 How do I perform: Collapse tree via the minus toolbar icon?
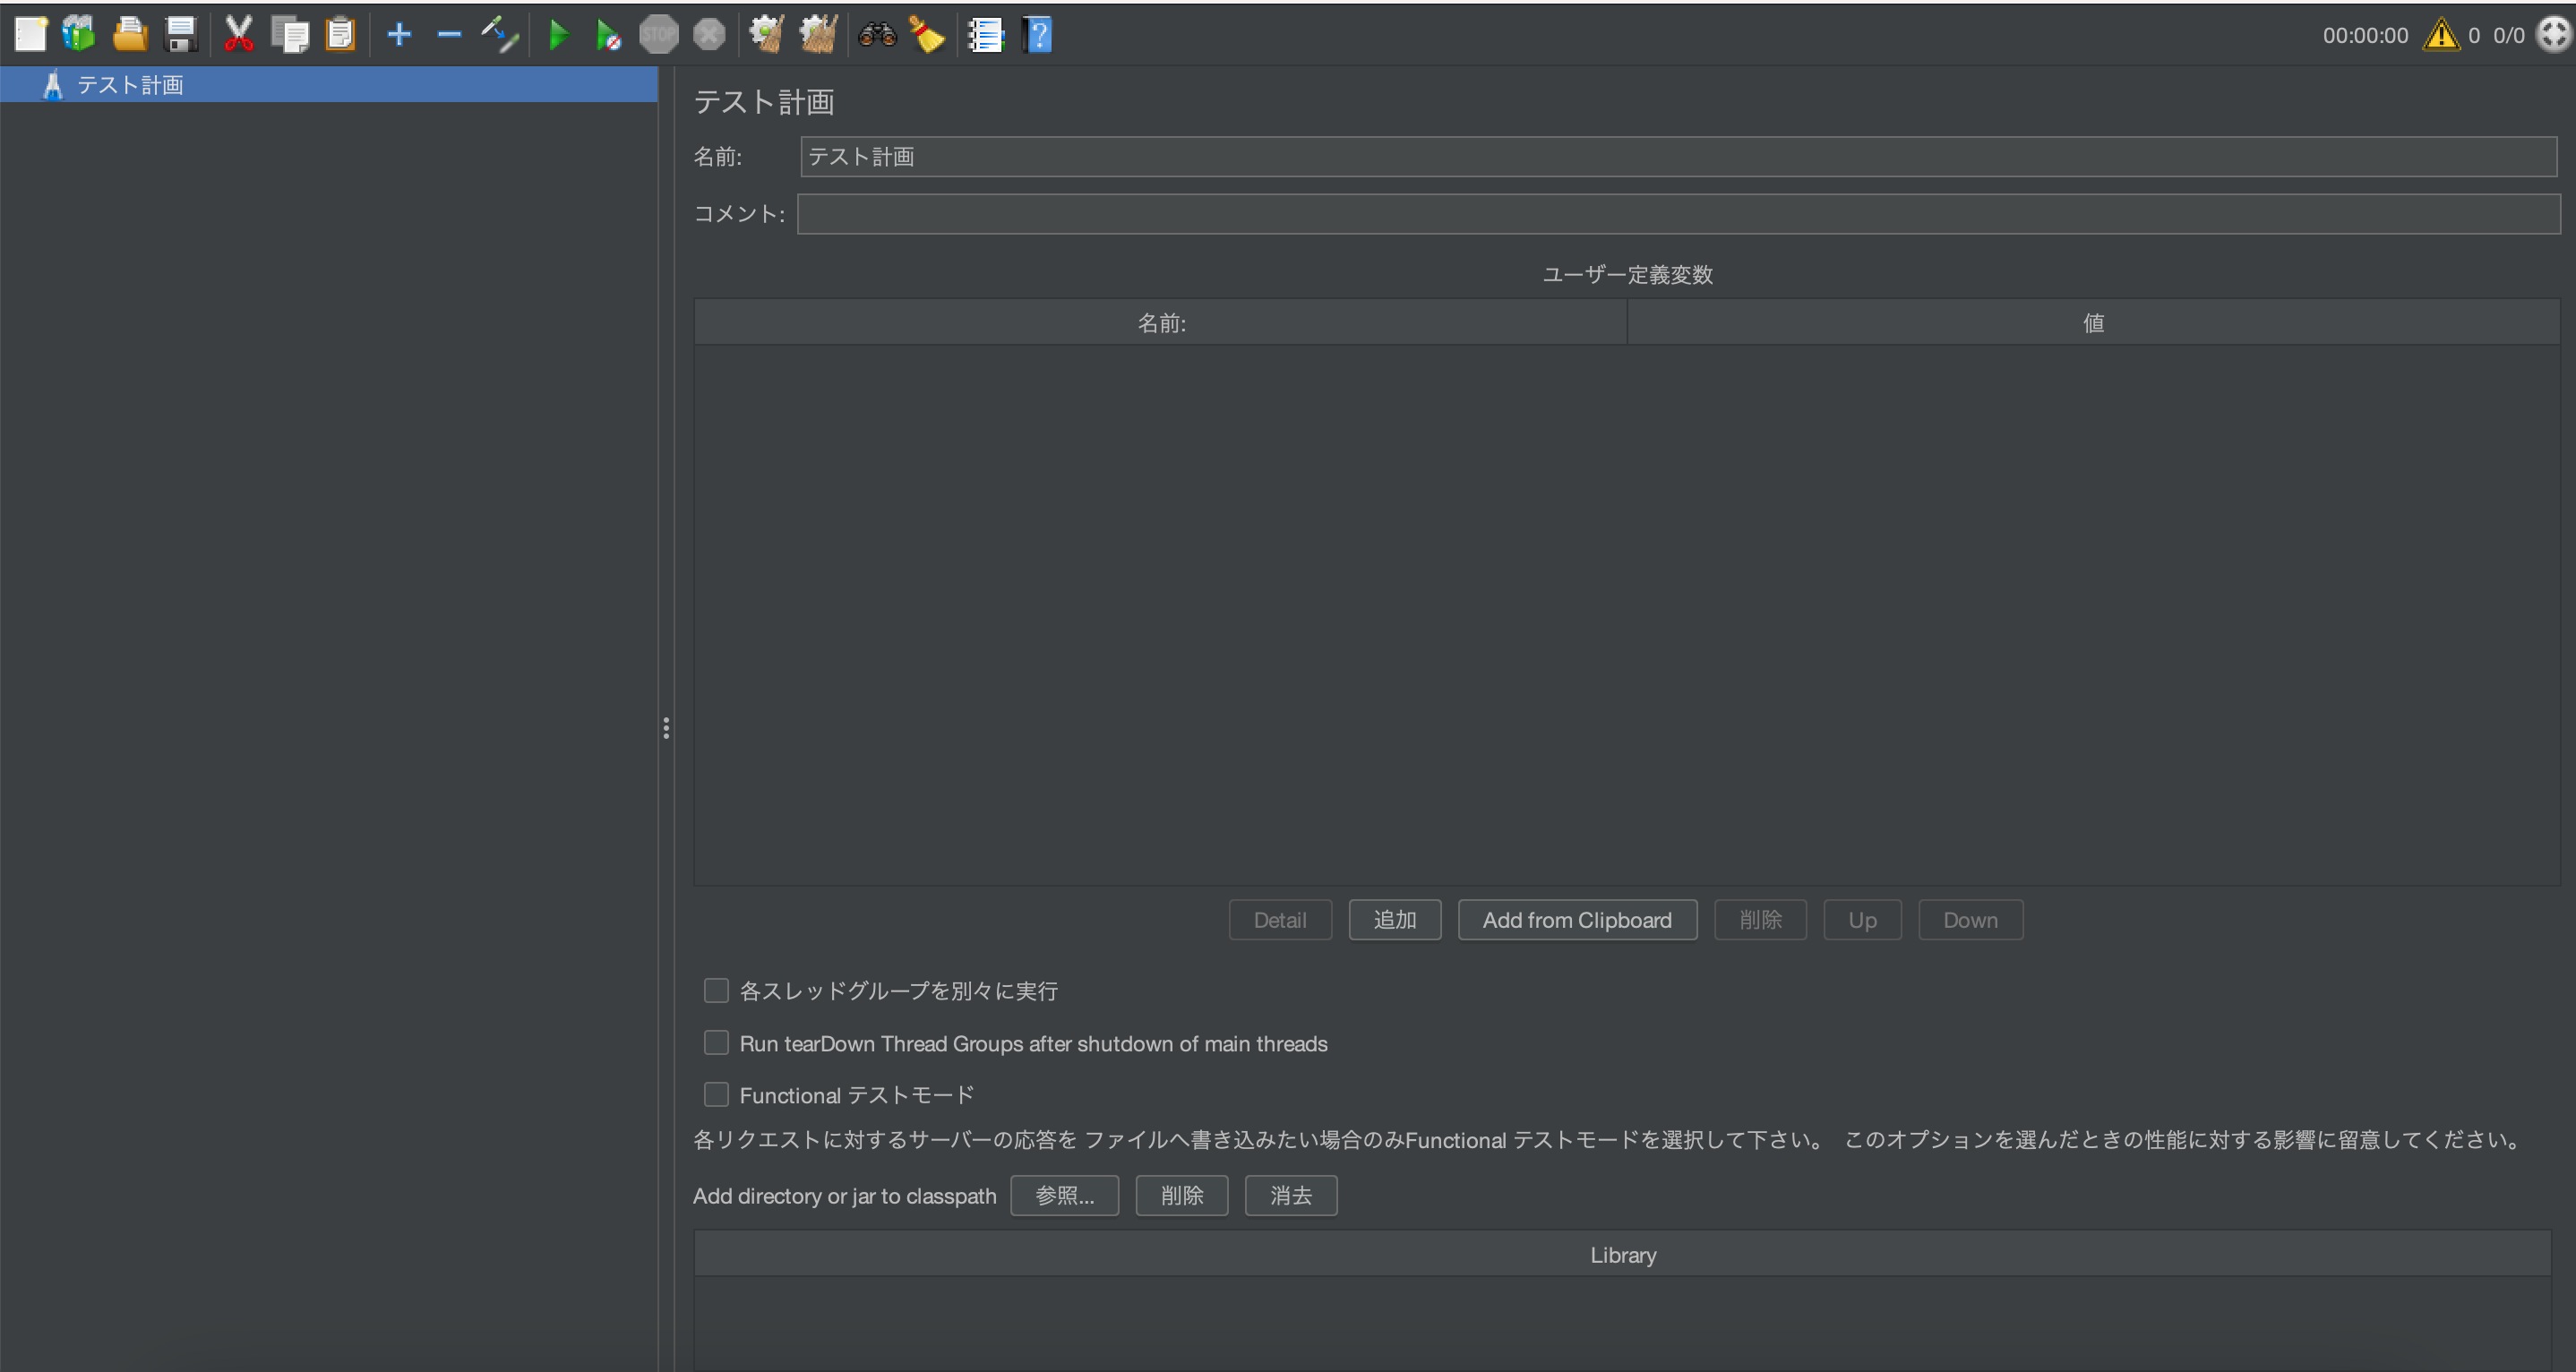tap(448, 33)
